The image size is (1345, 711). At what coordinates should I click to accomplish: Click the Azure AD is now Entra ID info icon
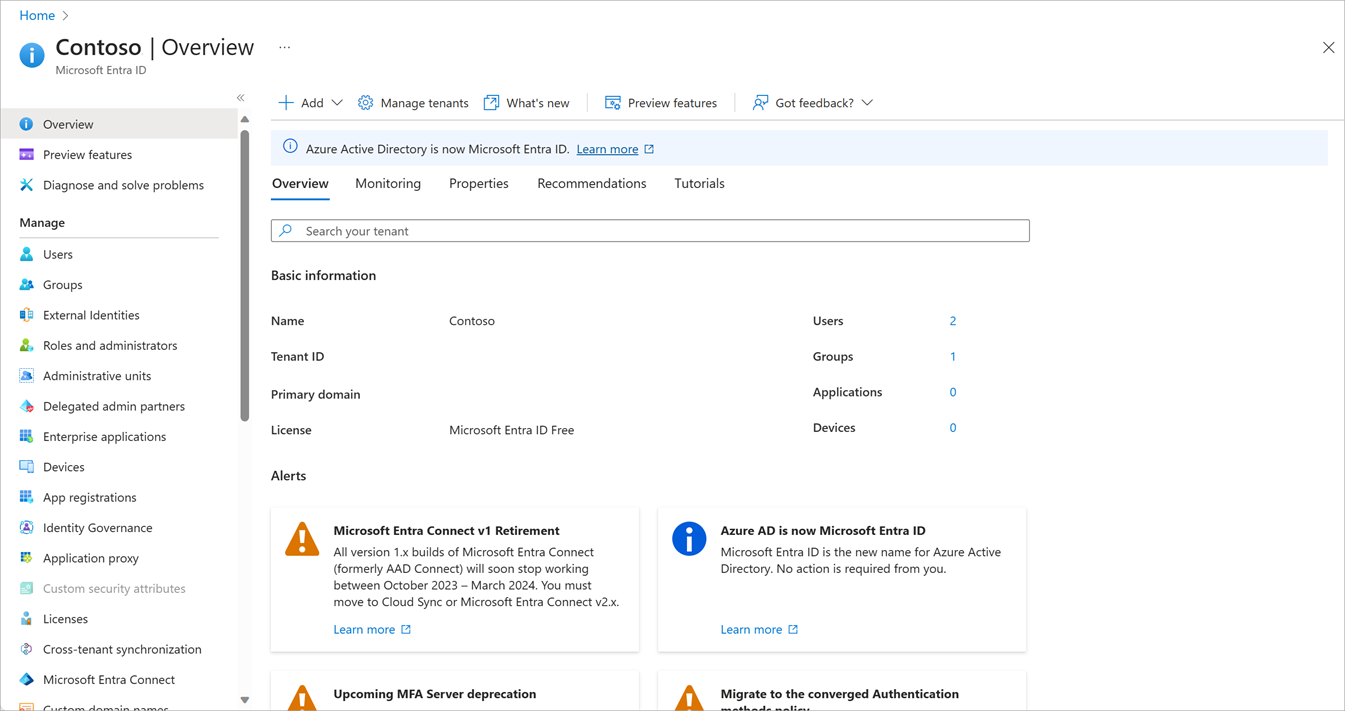(689, 539)
